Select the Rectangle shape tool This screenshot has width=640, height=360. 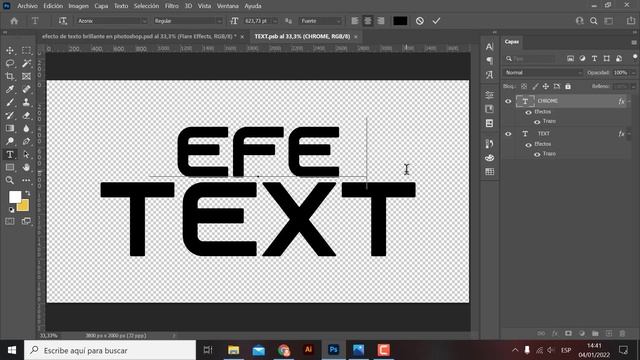point(10,167)
